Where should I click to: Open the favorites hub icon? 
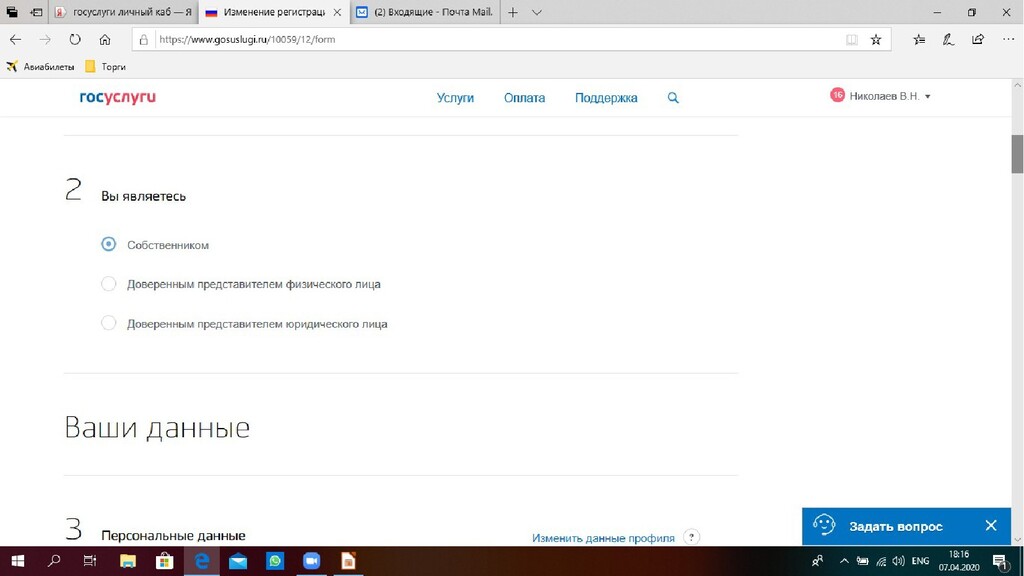coord(919,40)
